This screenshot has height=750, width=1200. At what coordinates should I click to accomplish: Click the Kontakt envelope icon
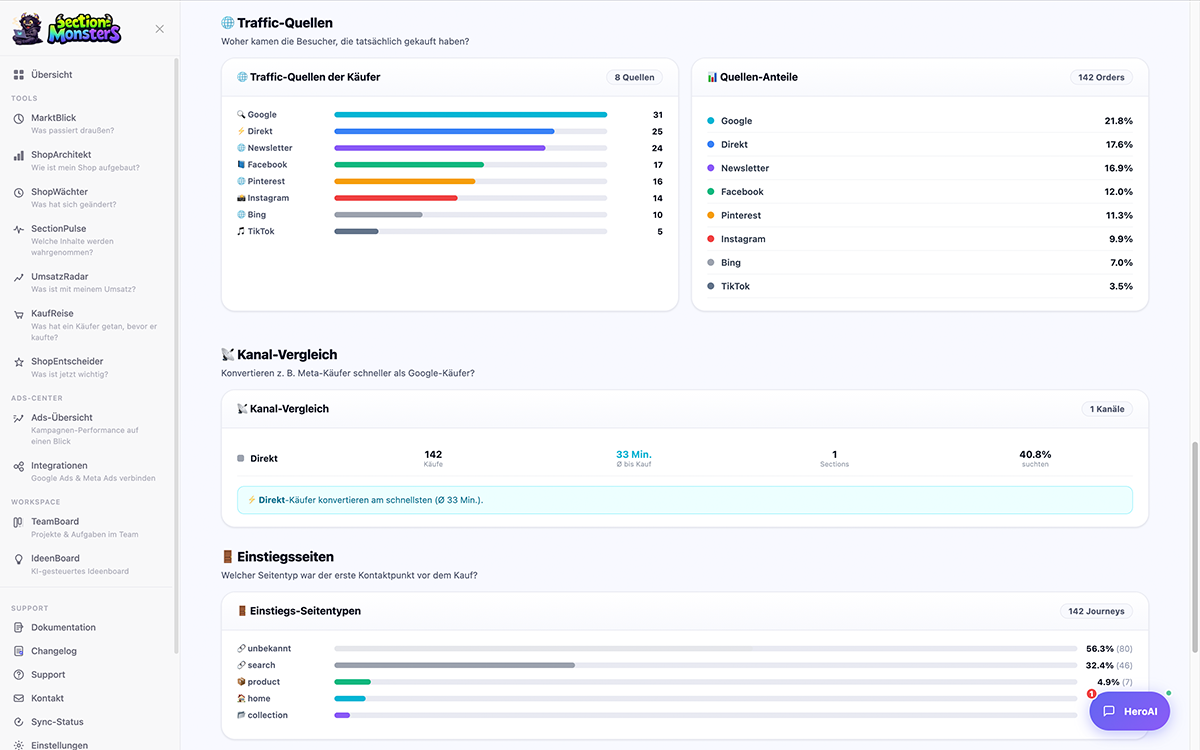19,698
